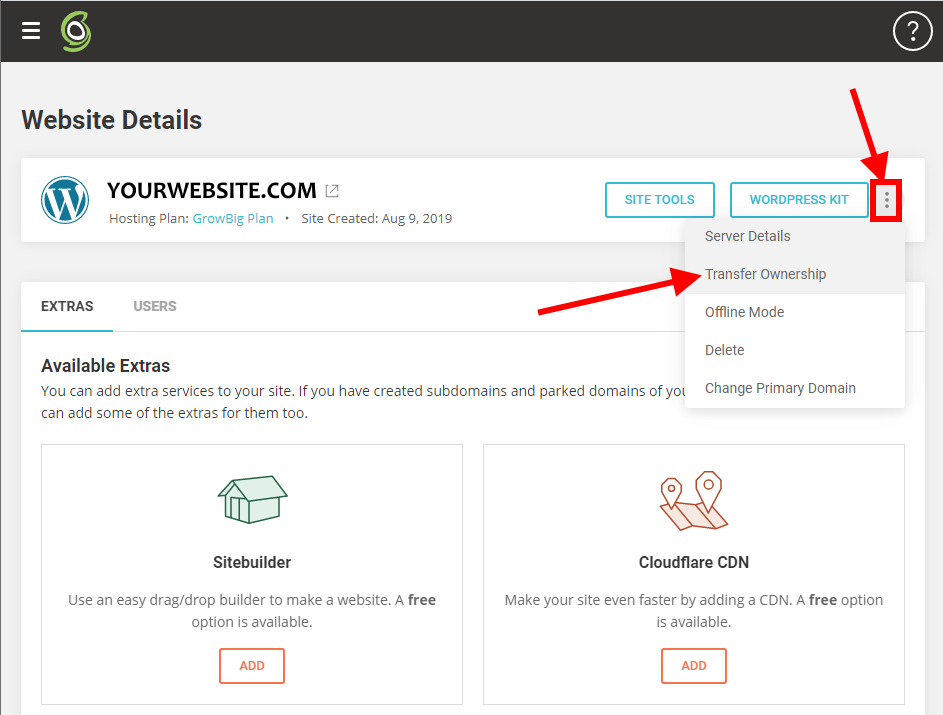This screenshot has width=943, height=715.
Task: Choose Offline Mode from the options menu
Action: (x=744, y=312)
